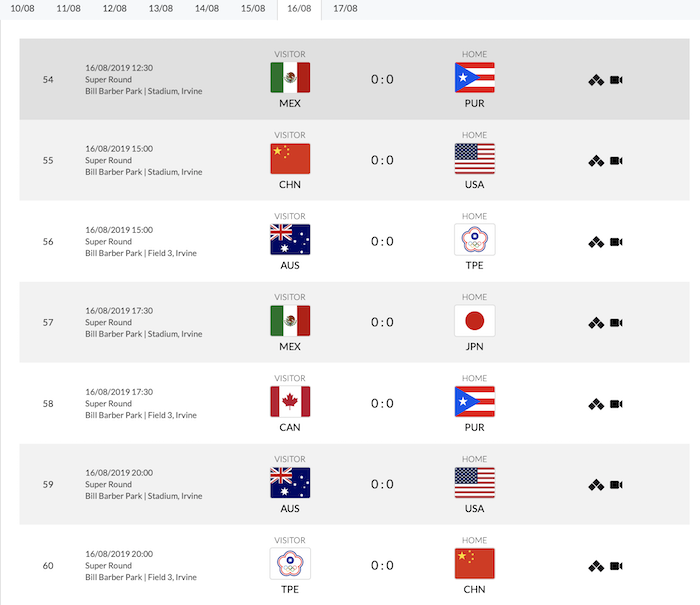The image size is (700, 605).
Task: Click video camera icon for game 60
Action: [x=616, y=566]
